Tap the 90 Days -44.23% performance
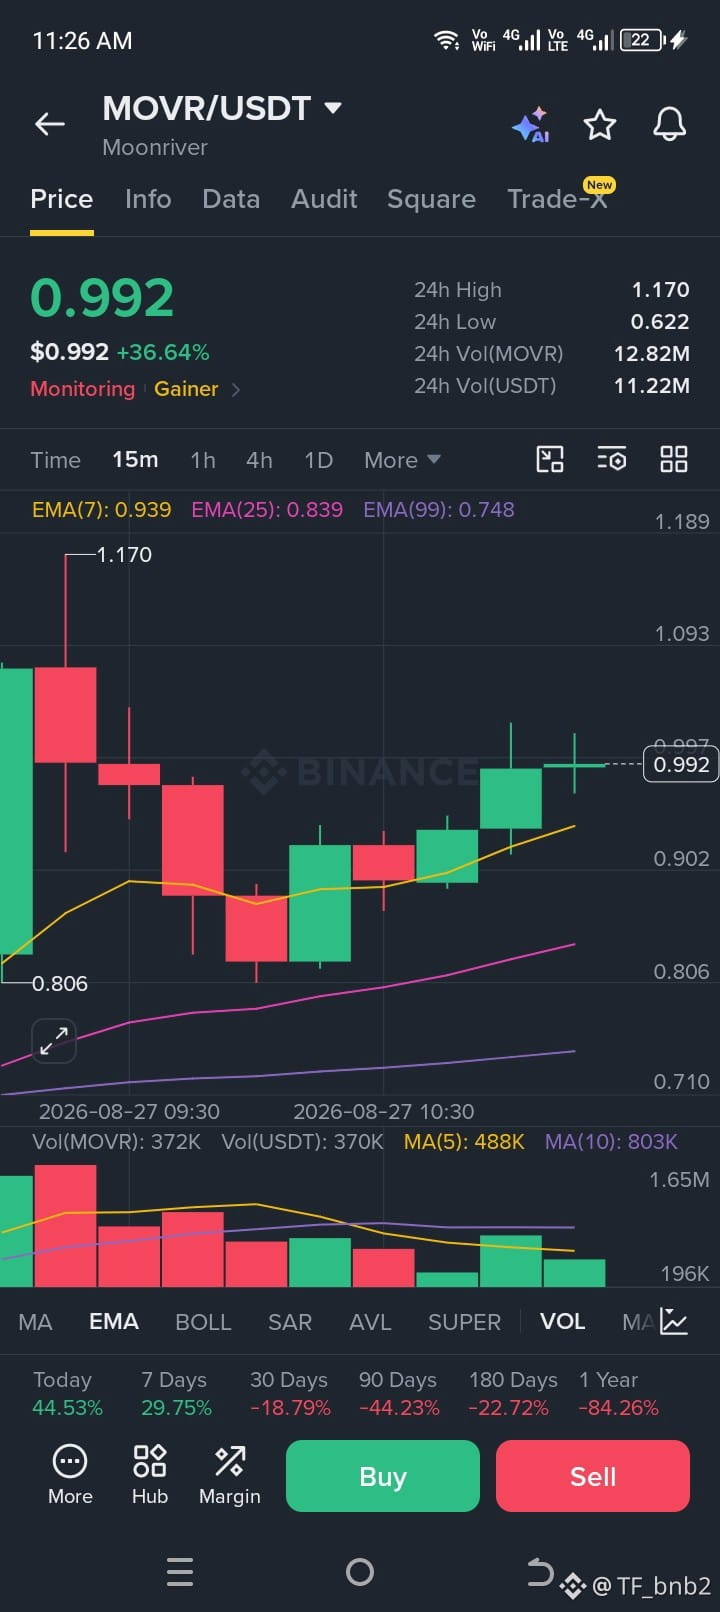 (x=398, y=1394)
